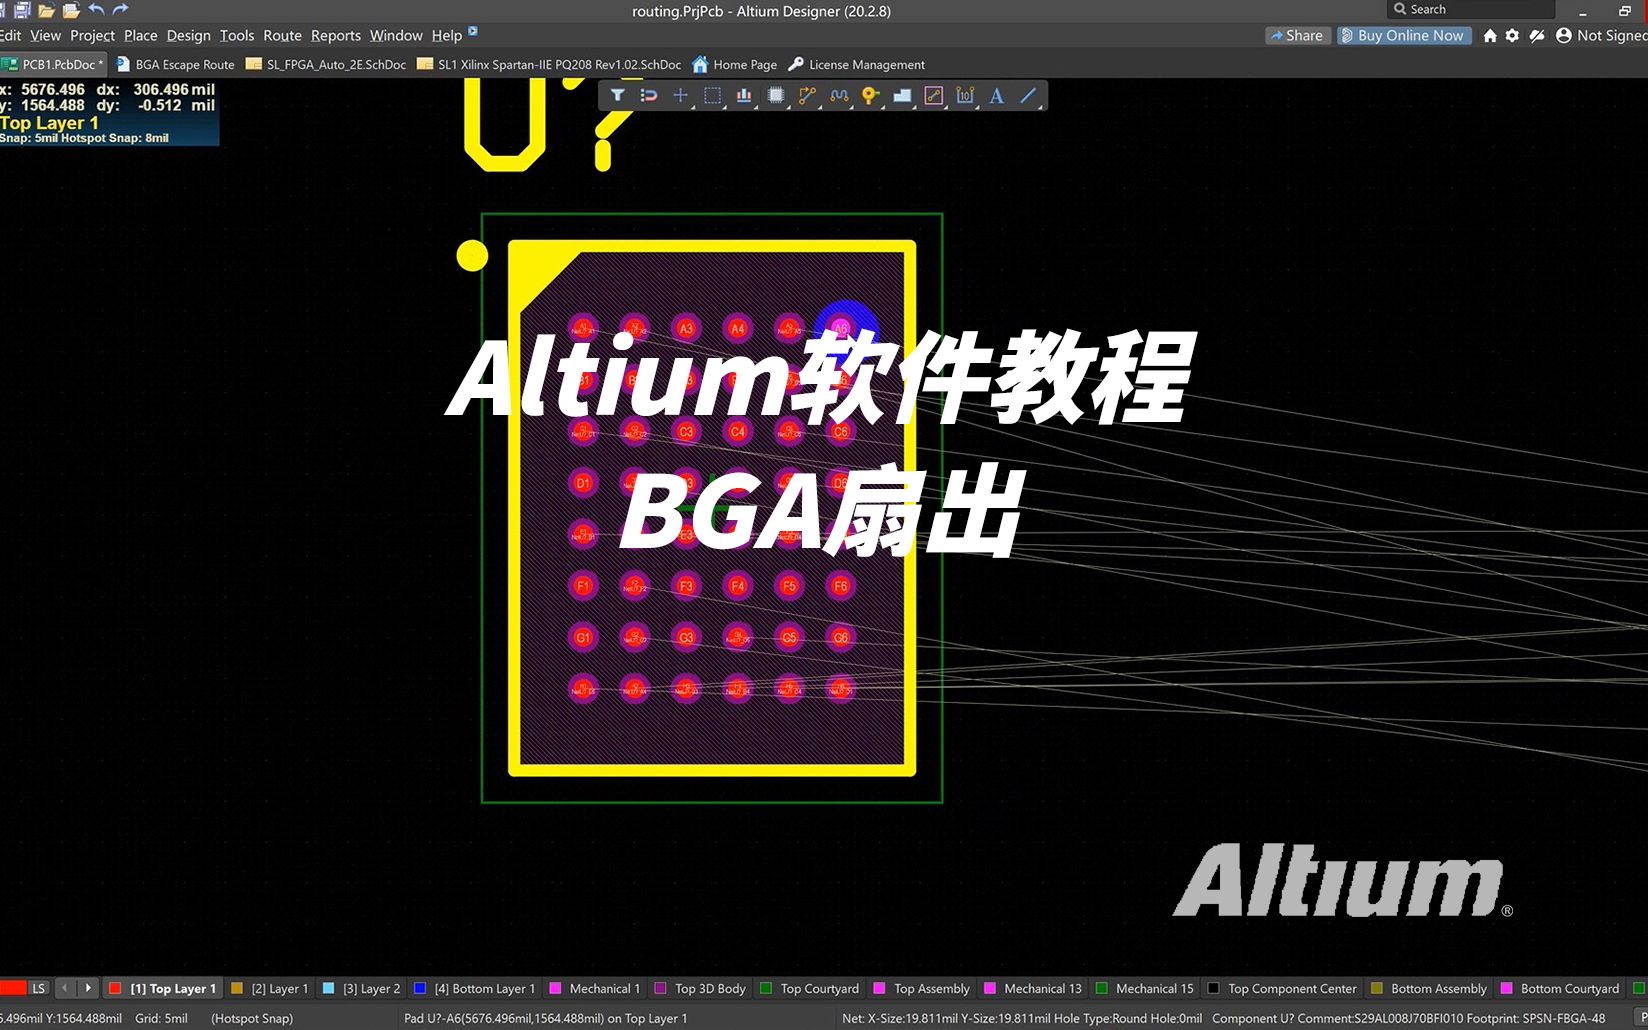Viewport: 1648px width, 1030px height.
Task: Click the redo arrow icon
Action: pos(121,9)
